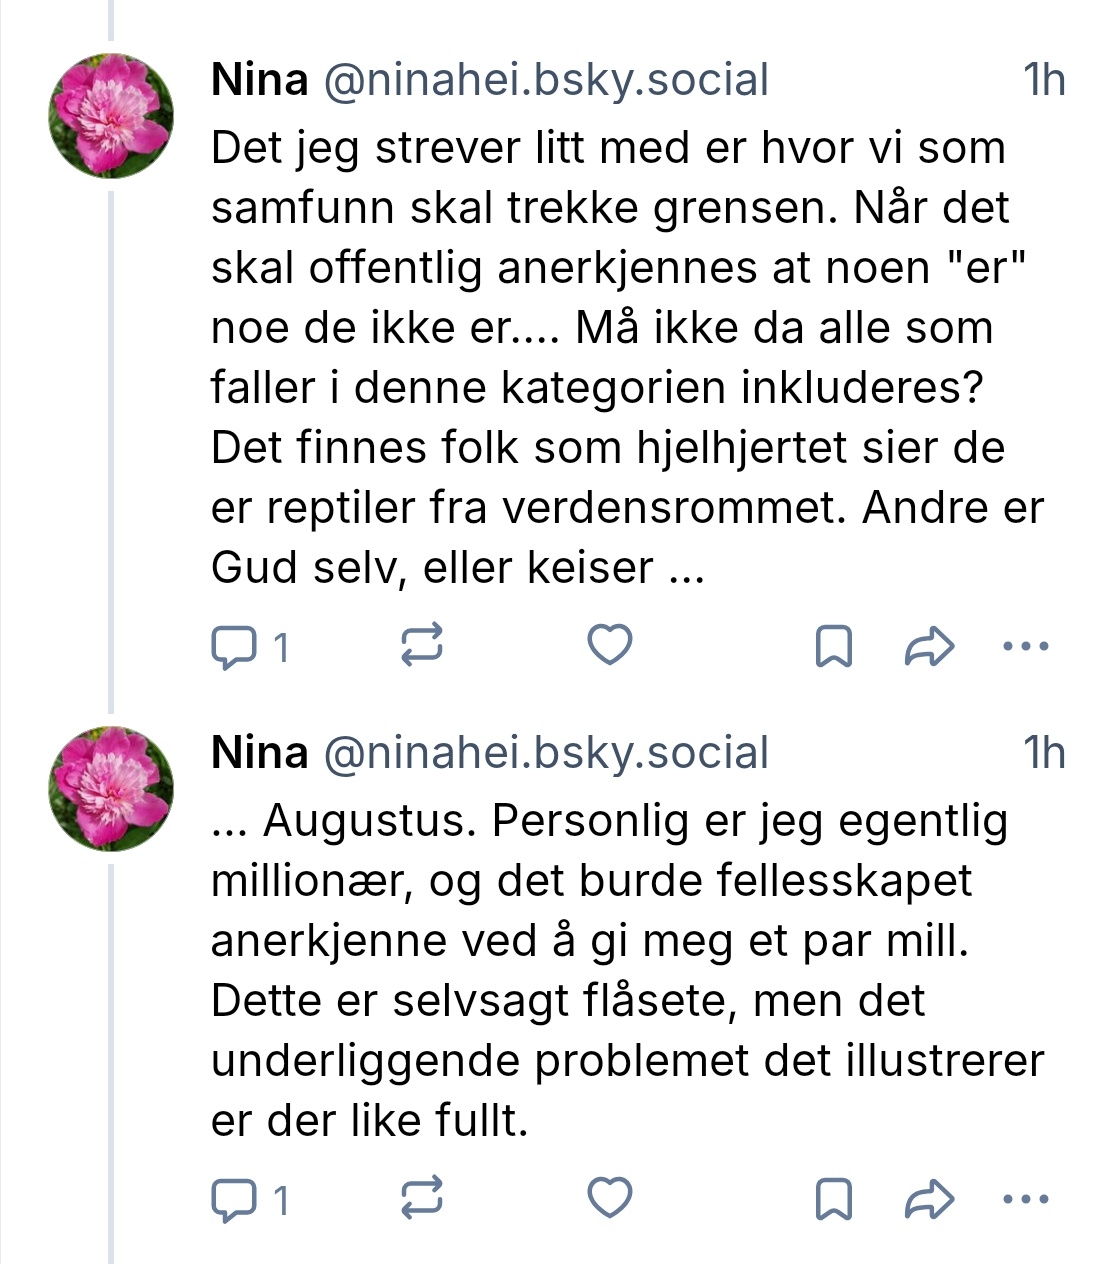The width and height of the screenshot is (1116, 1264).
Task: Open more options on first post
Action: pyautogui.click(x=1025, y=646)
